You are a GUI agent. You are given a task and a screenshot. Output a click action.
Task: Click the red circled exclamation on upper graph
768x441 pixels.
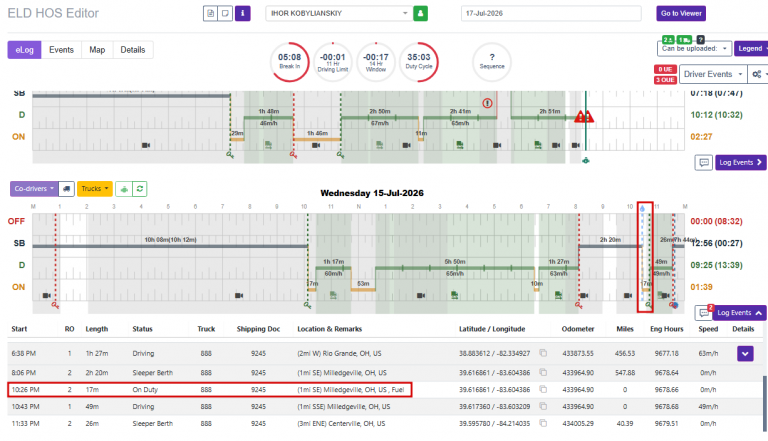[x=487, y=103]
